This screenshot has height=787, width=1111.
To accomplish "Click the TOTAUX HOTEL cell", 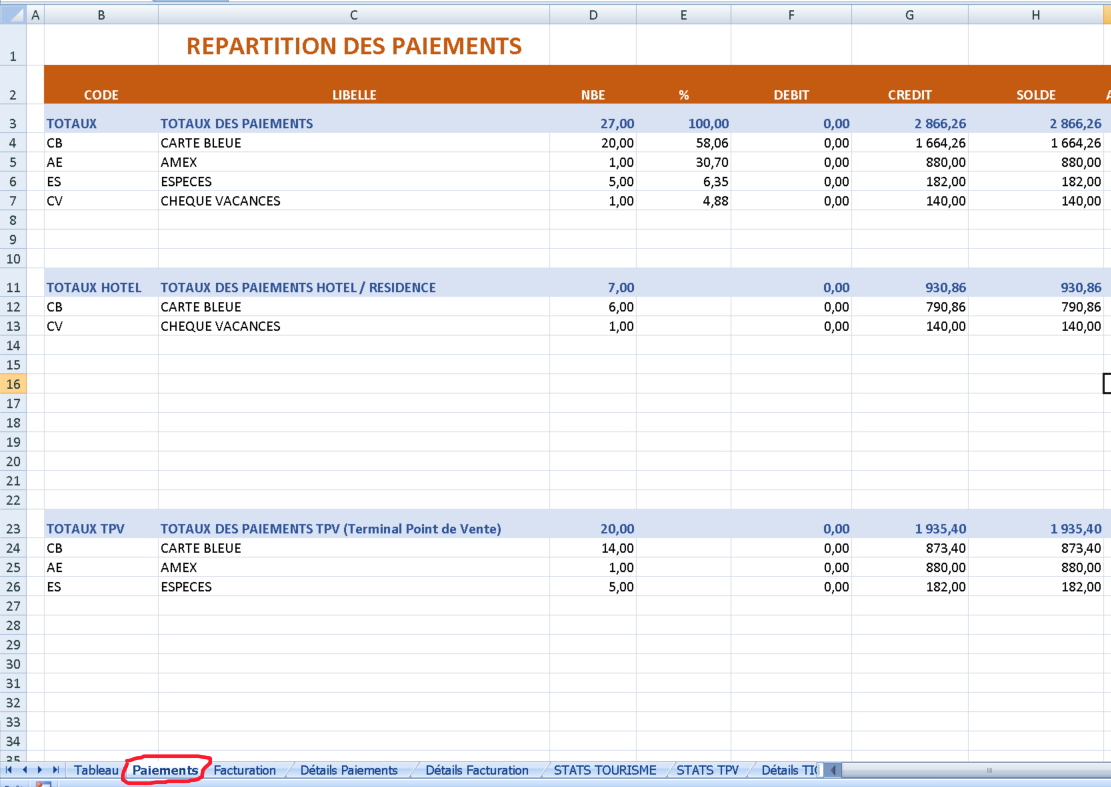I will 100,288.
